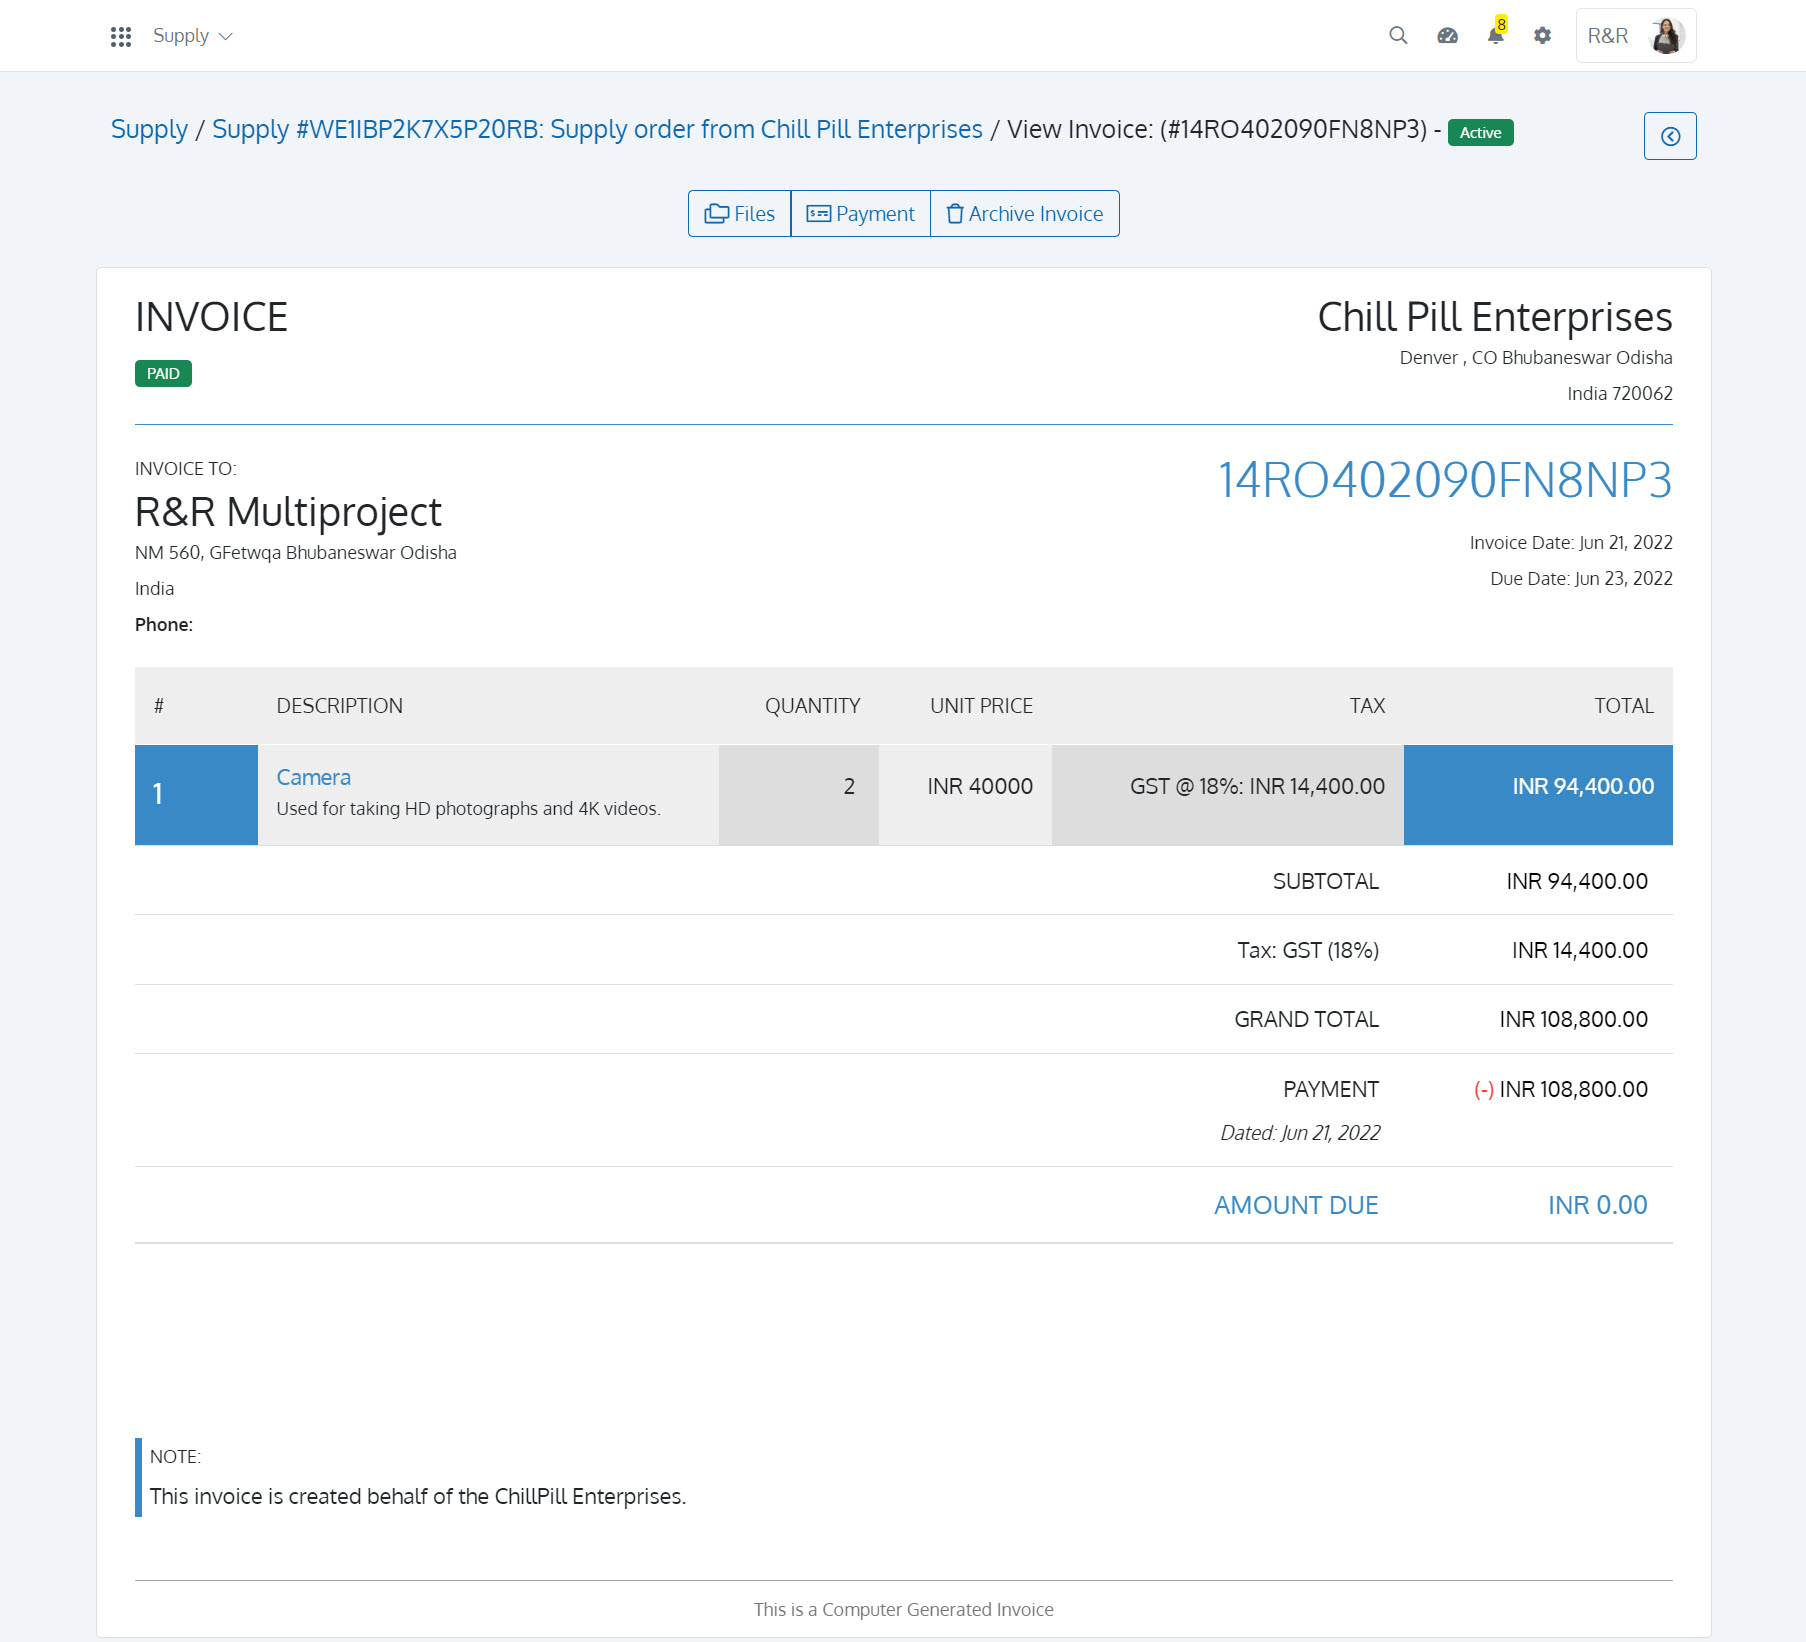The width and height of the screenshot is (1806, 1642).
Task: Click Archive Invoice button
Action: (x=1024, y=214)
